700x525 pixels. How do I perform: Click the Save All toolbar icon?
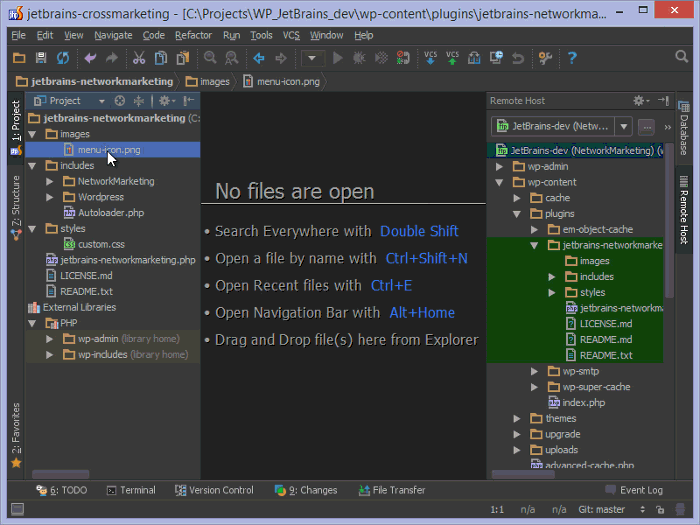[41, 58]
